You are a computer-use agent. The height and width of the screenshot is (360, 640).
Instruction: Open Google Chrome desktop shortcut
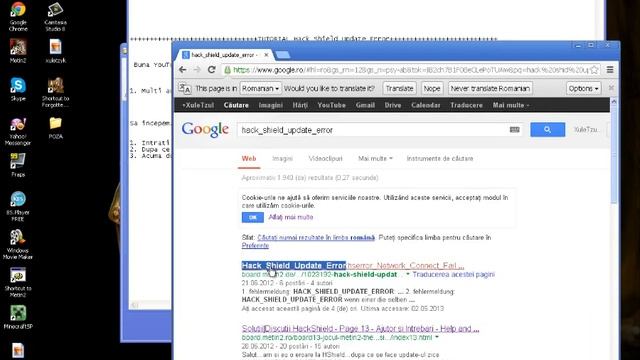click(x=18, y=16)
